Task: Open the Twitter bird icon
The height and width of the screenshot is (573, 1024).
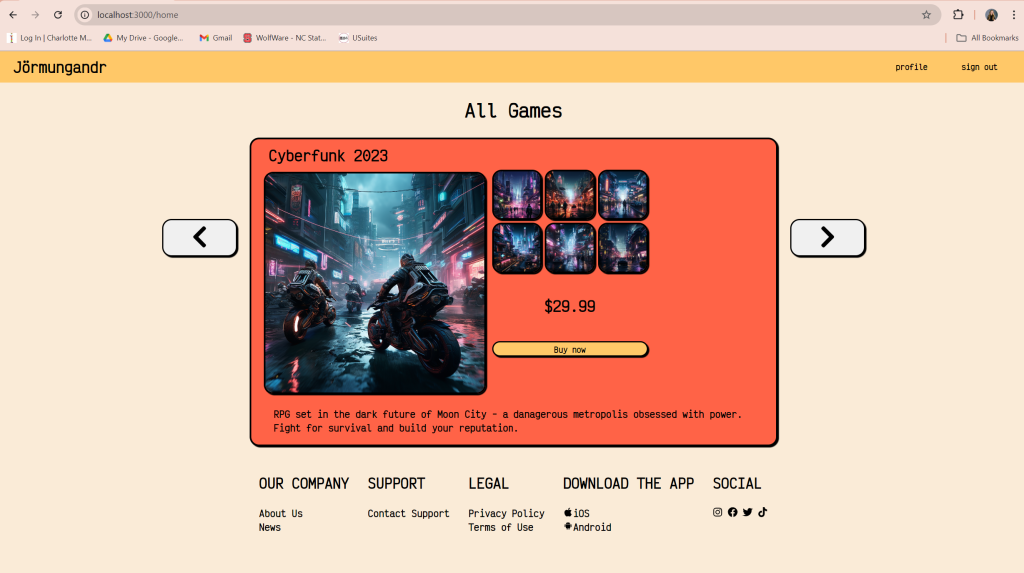Action: 747,512
